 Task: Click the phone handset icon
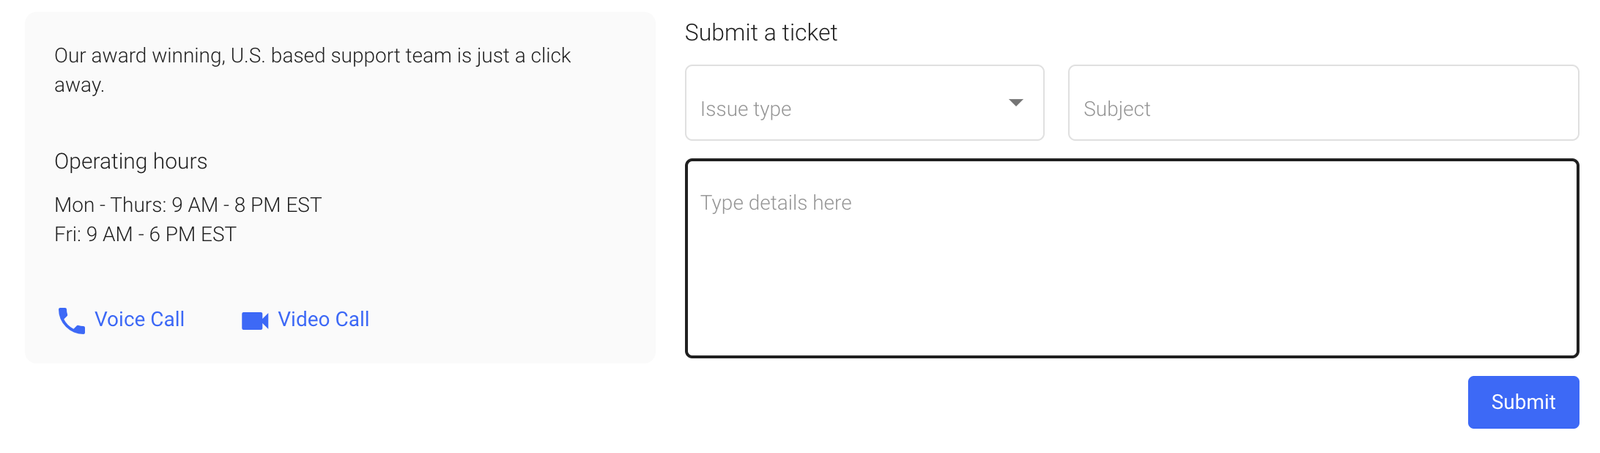71,320
